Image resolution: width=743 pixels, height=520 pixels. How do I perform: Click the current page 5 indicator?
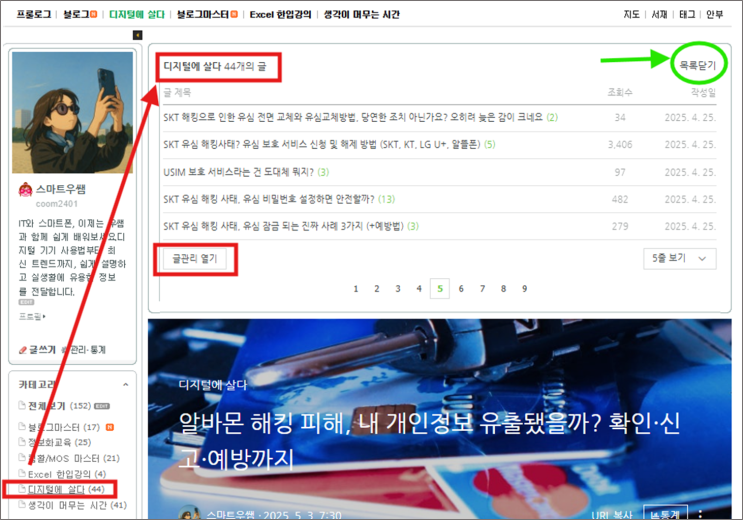coord(440,289)
